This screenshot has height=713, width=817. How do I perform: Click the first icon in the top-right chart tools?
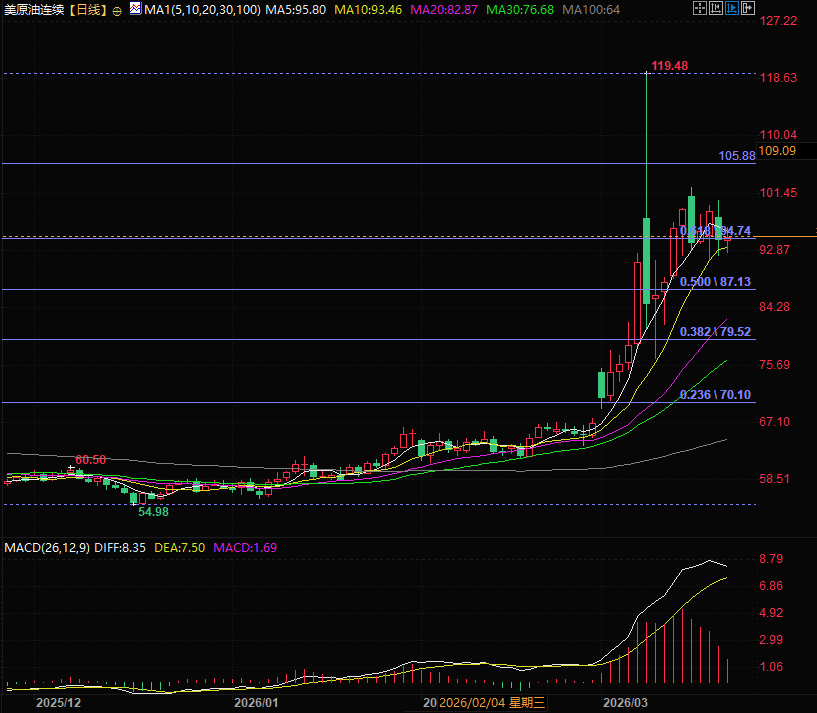(700, 8)
